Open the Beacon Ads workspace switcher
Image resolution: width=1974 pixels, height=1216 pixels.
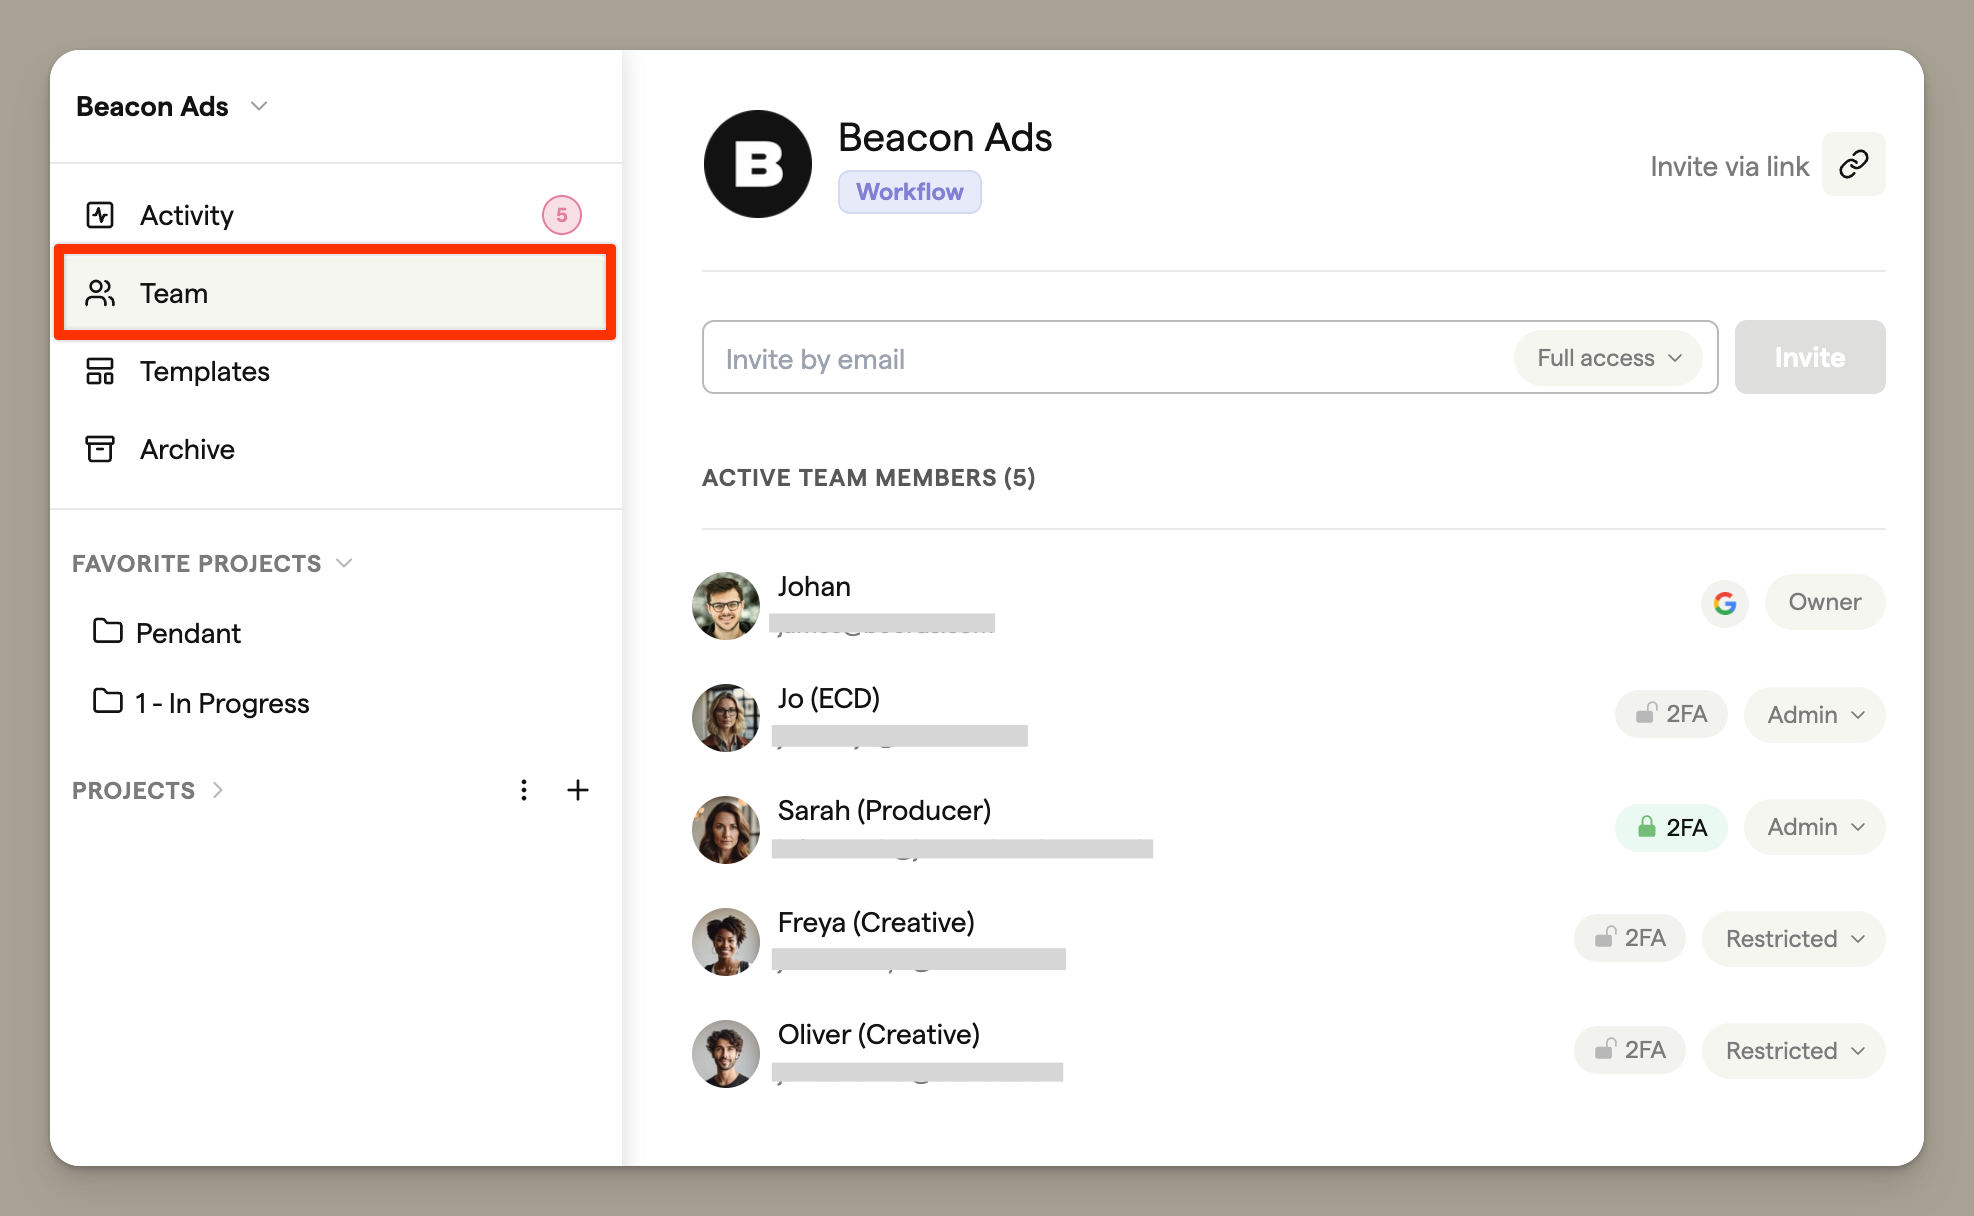coord(172,106)
